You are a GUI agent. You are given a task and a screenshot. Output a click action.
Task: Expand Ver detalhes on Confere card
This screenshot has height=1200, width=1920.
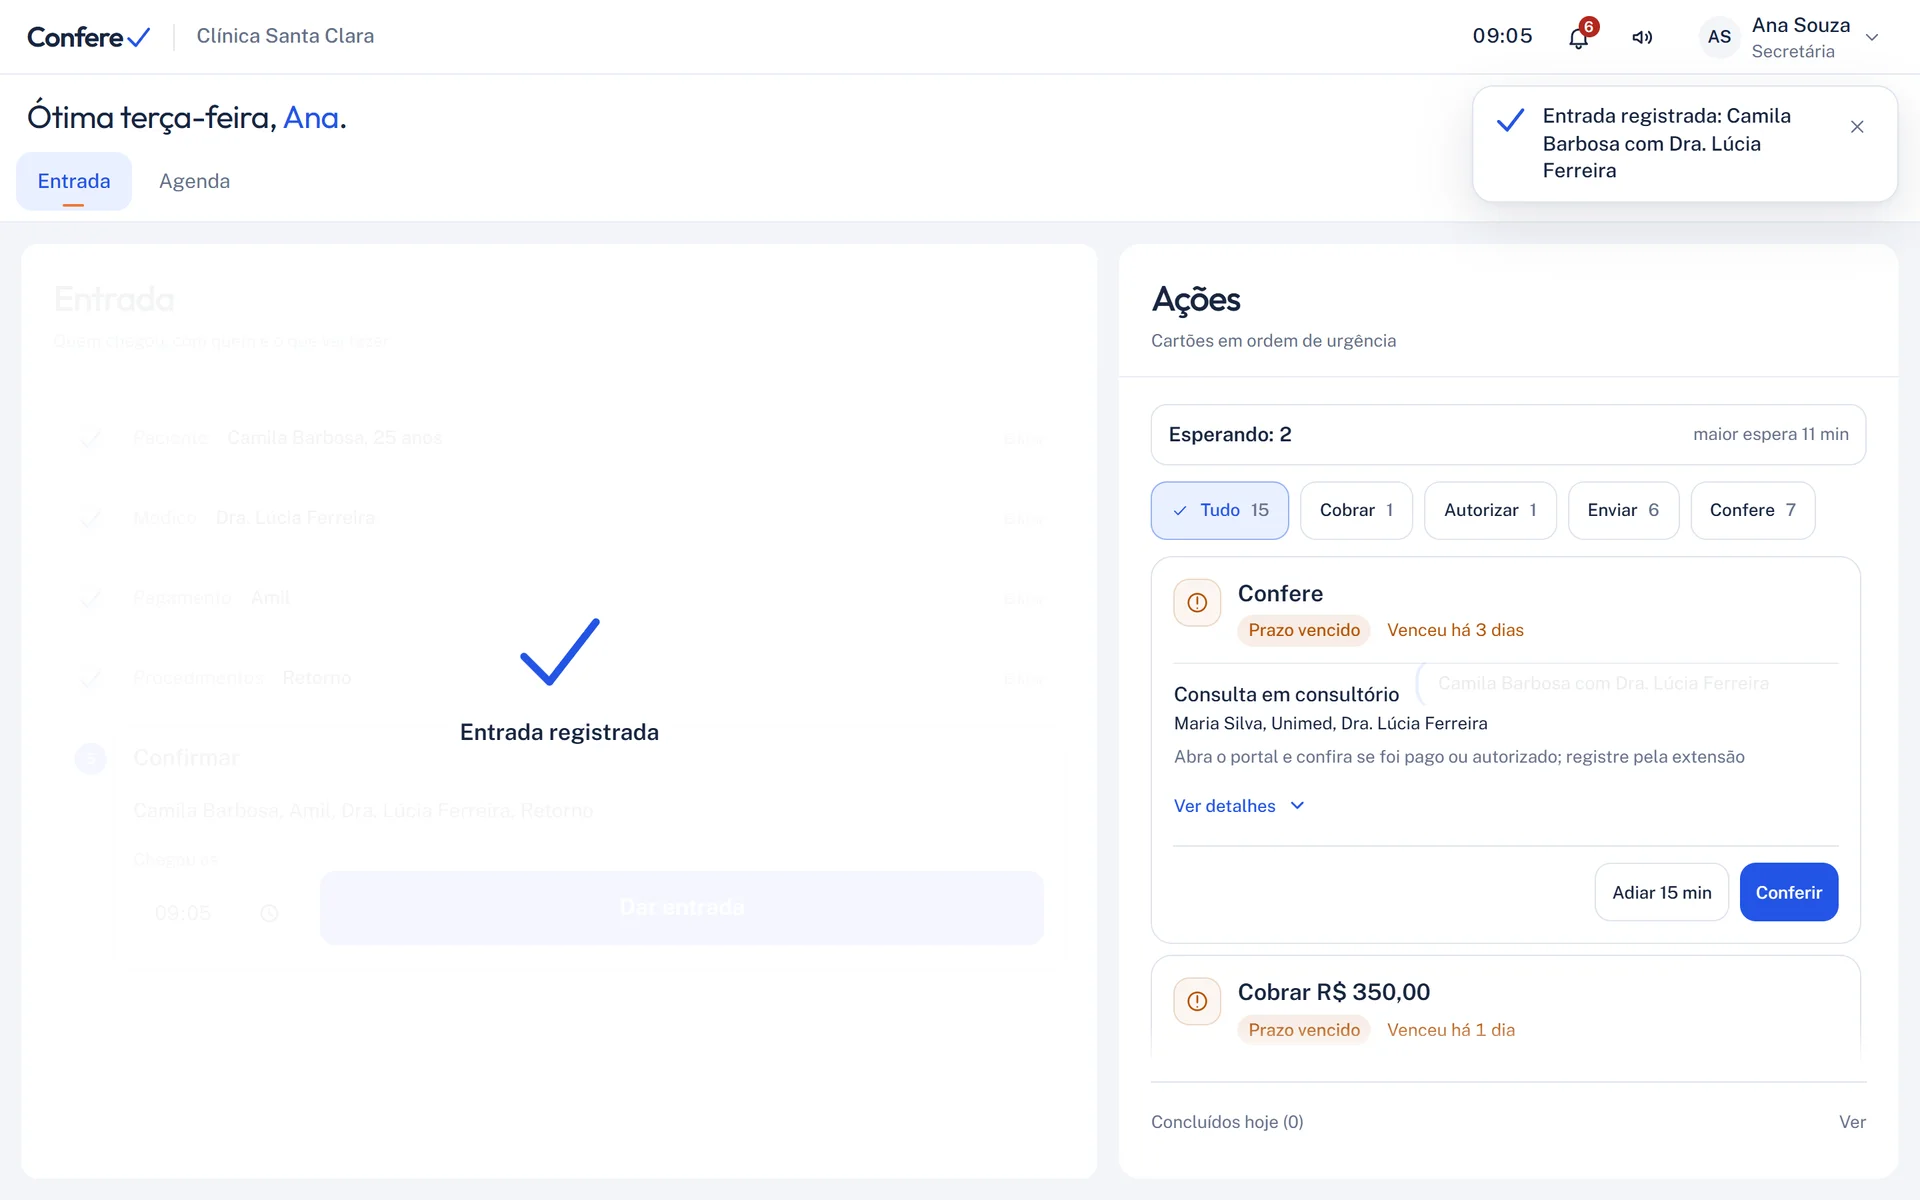tap(1239, 806)
